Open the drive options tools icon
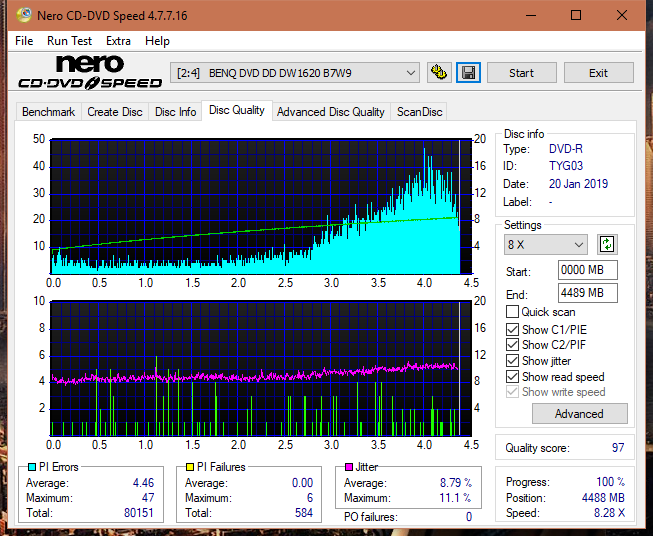The height and width of the screenshot is (536, 653). tap(439, 73)
